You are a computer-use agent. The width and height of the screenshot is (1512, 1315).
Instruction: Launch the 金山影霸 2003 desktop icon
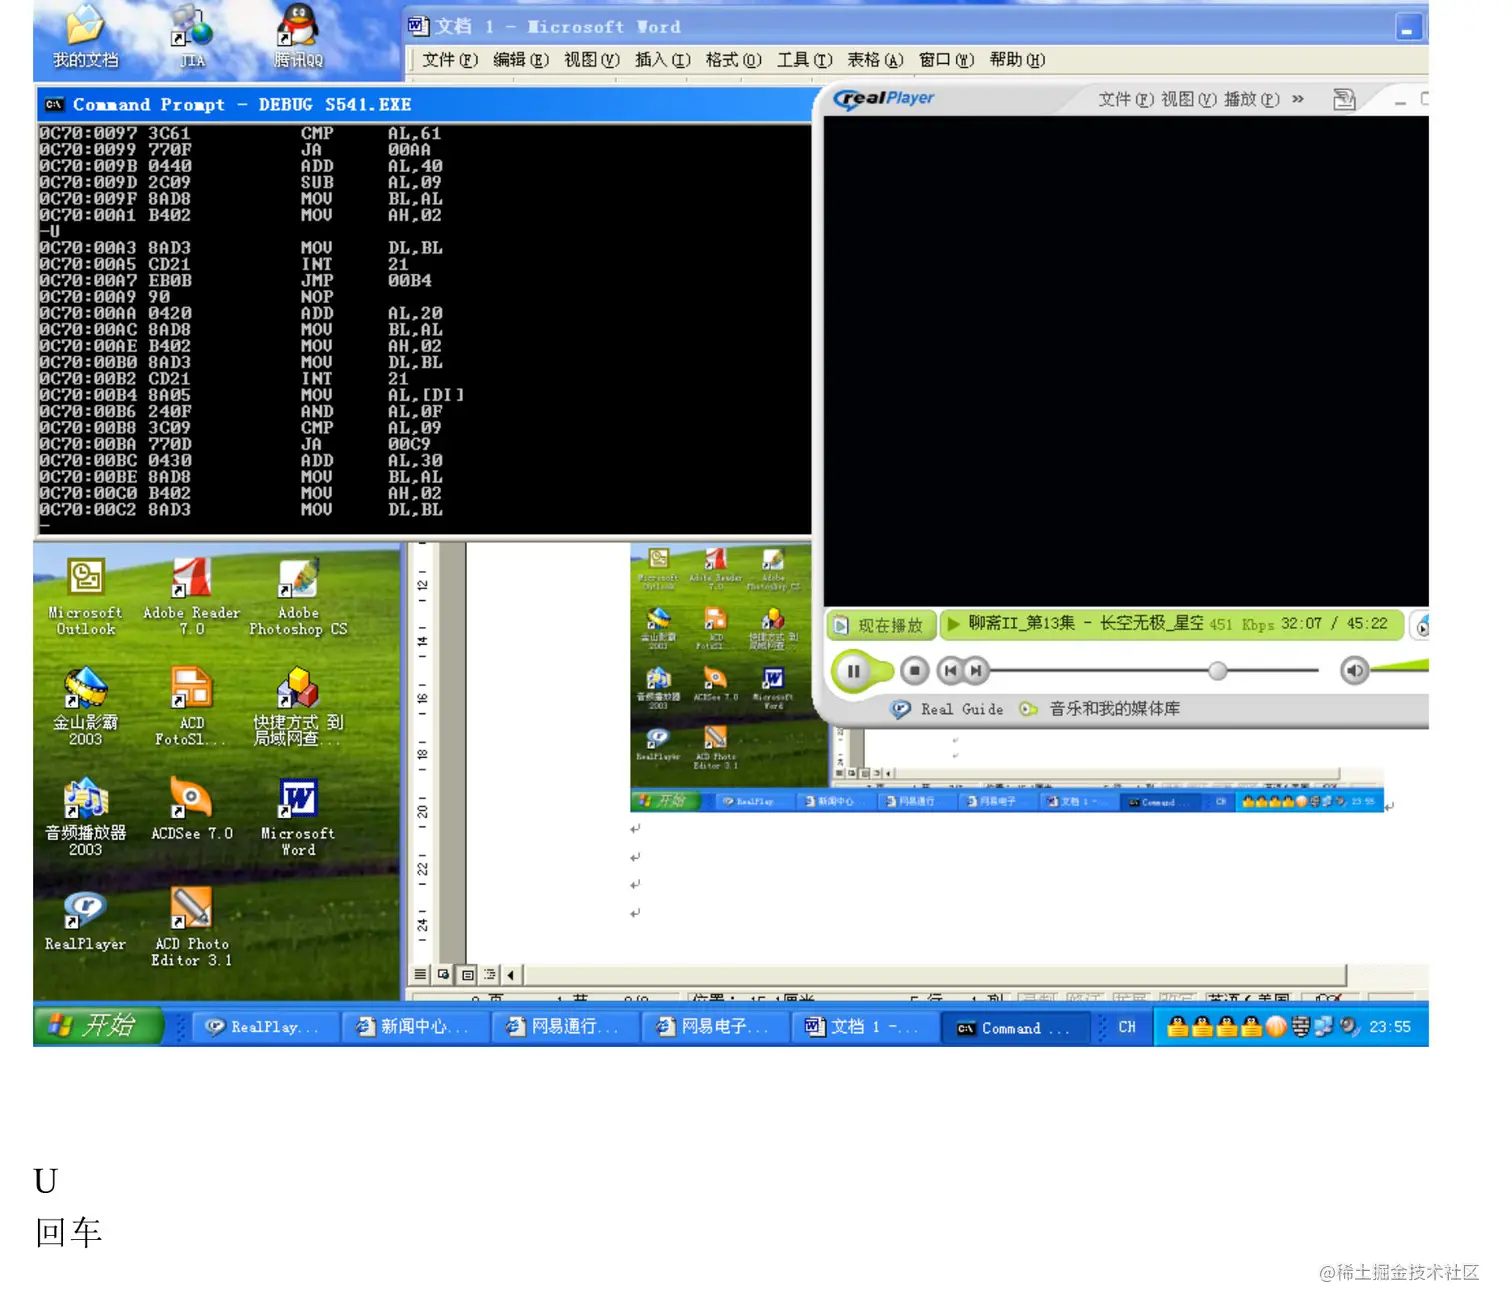click(86, 708)
